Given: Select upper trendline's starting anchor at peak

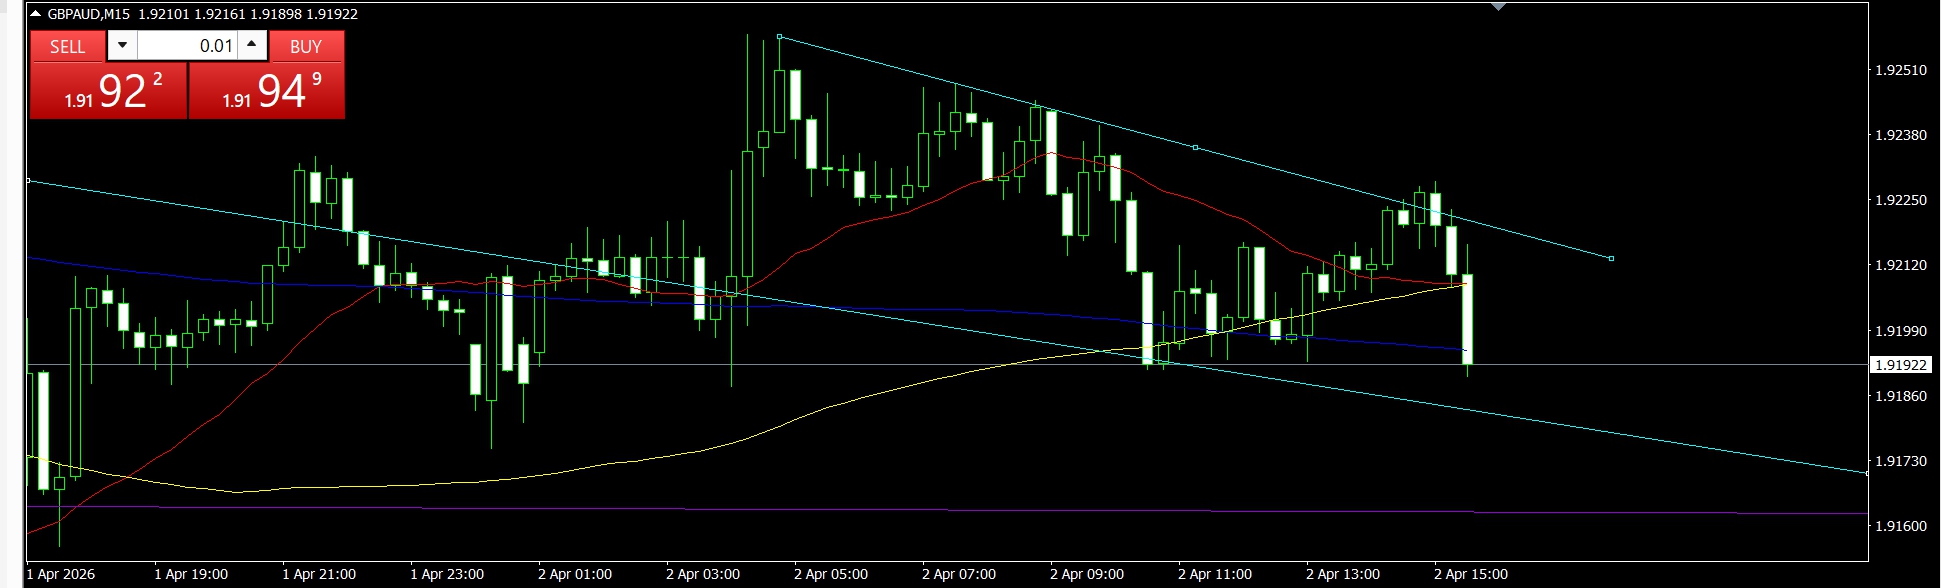Looking at the screenshot, I should [780, 37].
